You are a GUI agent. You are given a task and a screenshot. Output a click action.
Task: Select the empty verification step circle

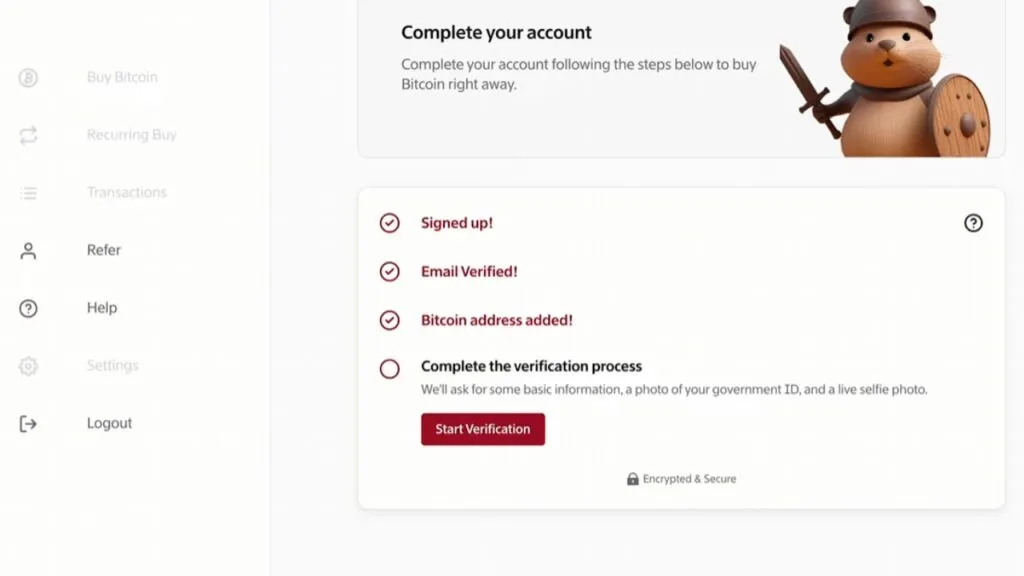pyautogui.click(x=390, y=369)
